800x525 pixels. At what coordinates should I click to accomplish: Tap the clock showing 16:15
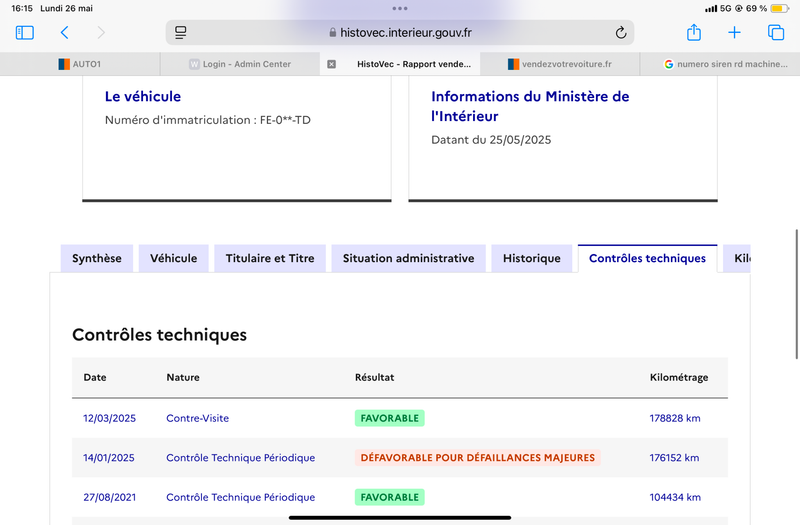point(22,8)
